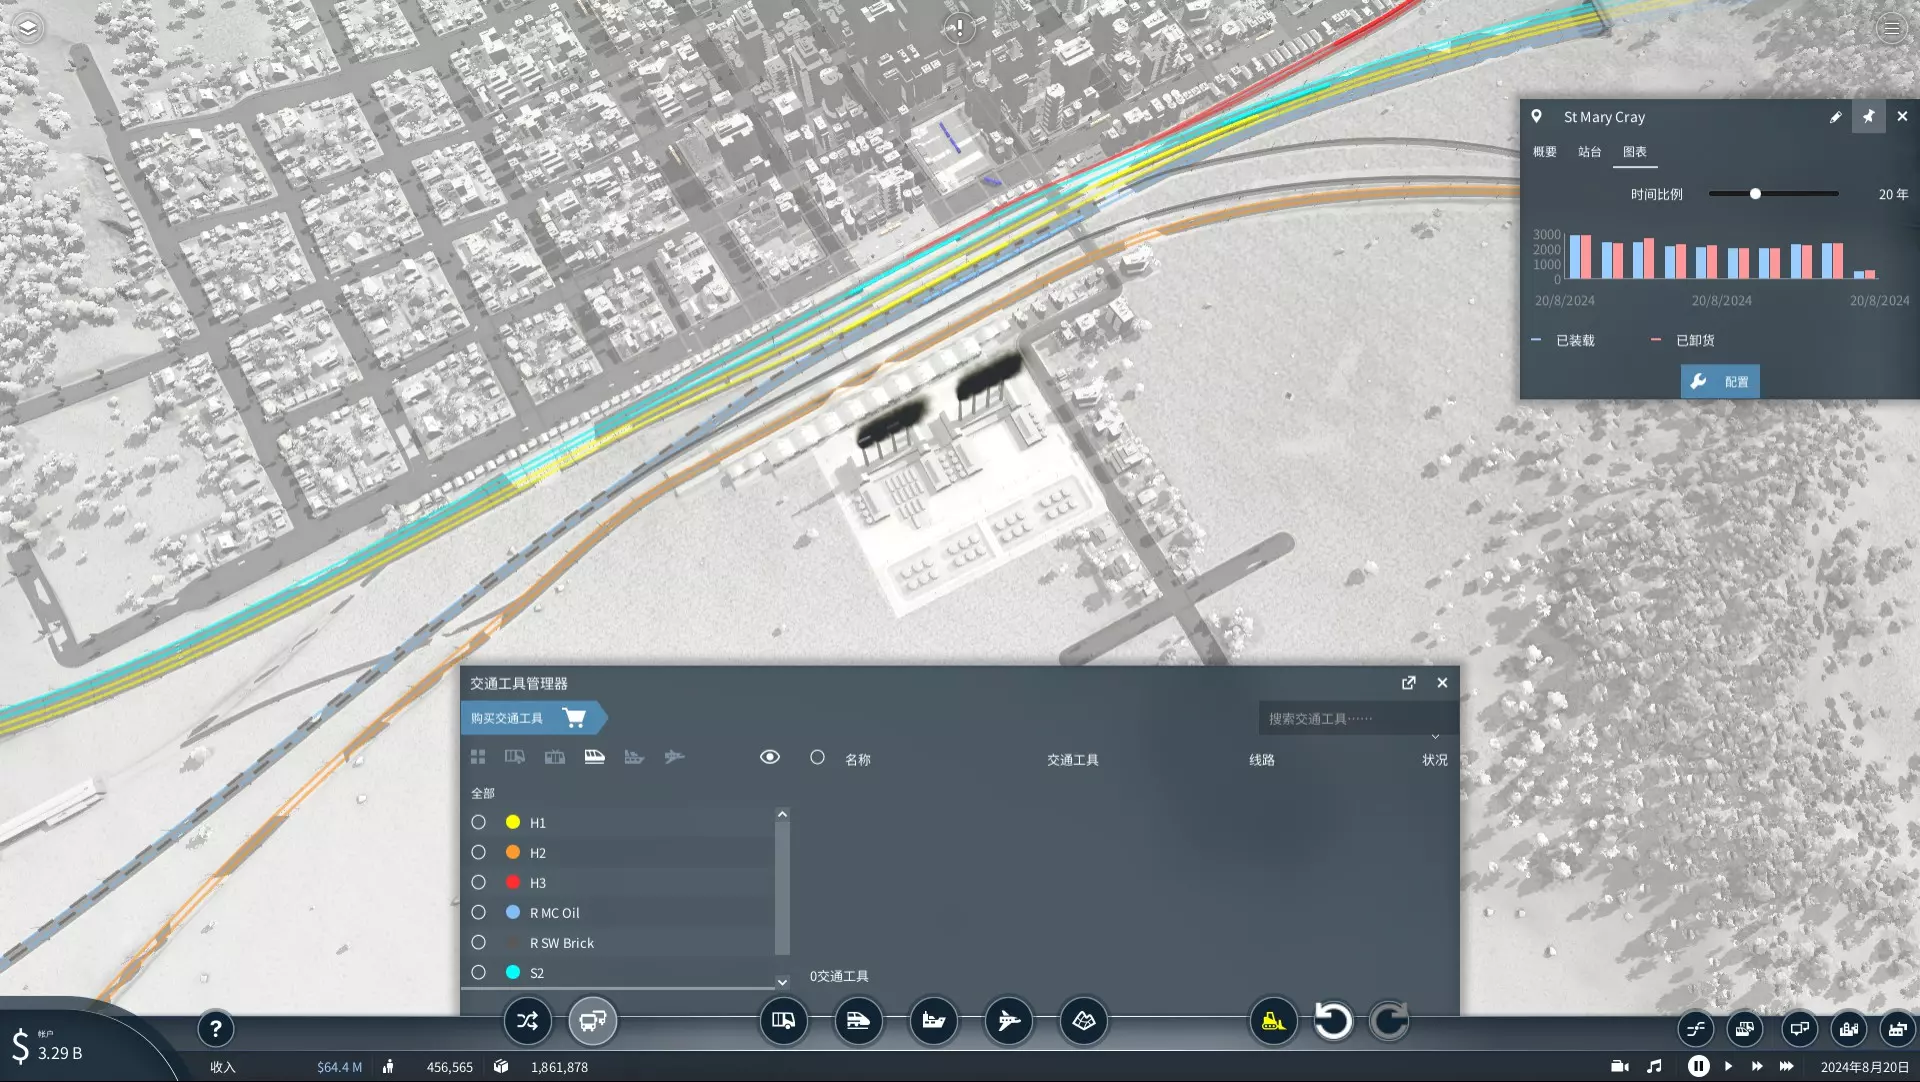Select the R MC Oil line radio button
This screenshot has width=1920, height=1082.
pos(479,912)
